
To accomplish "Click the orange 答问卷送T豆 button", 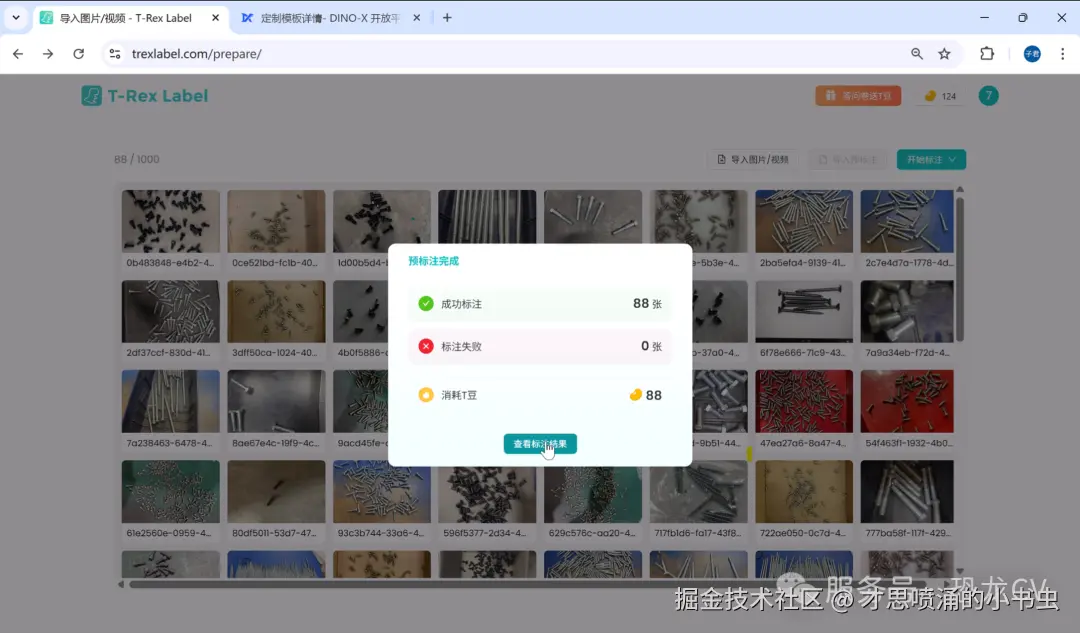I will (858, 95).
